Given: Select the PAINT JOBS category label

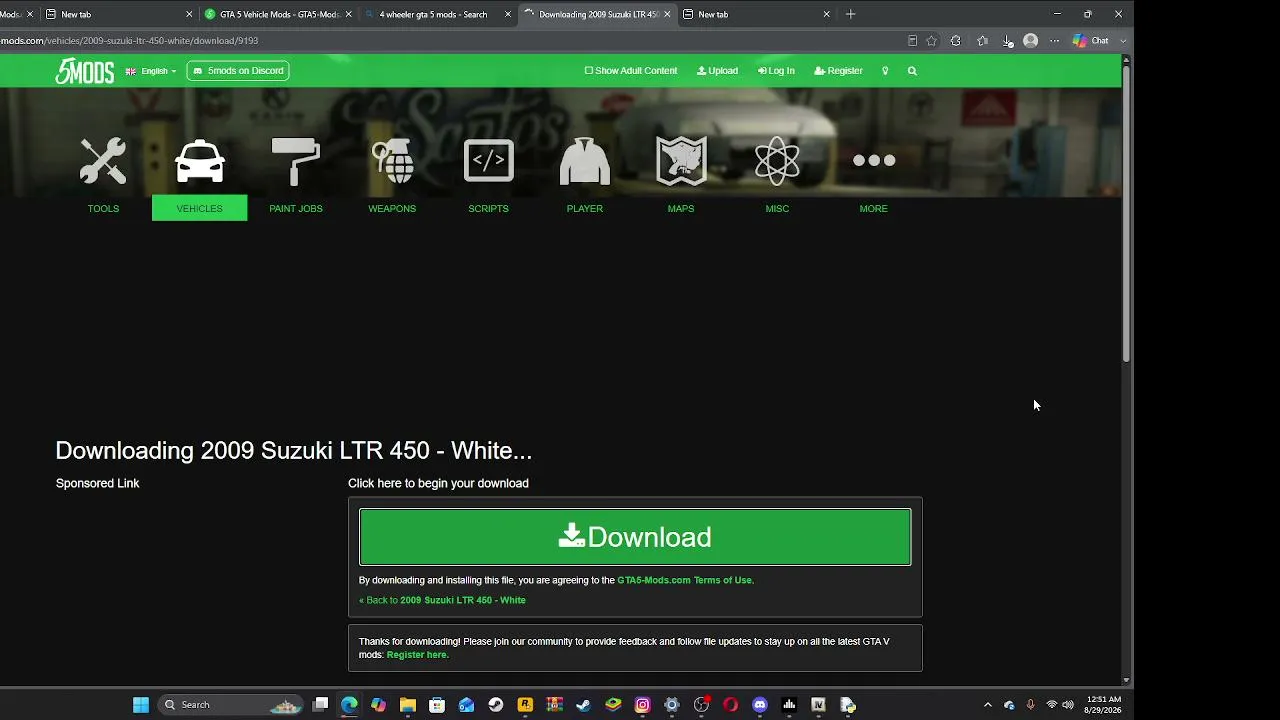Looking at the screenshot, I should pyautogui.click(x=296, y=208).
